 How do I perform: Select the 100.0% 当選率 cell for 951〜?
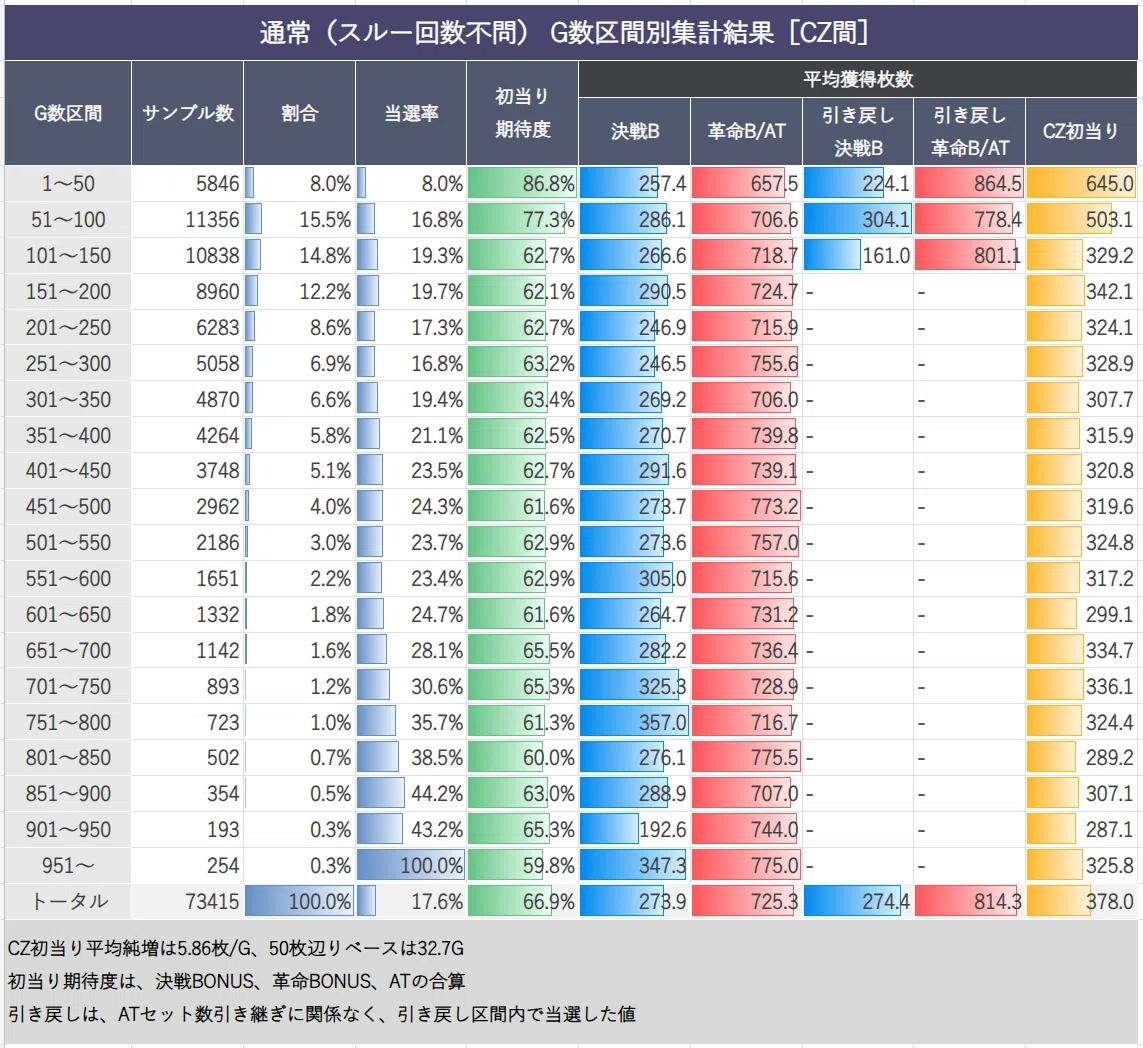point(411,866)
